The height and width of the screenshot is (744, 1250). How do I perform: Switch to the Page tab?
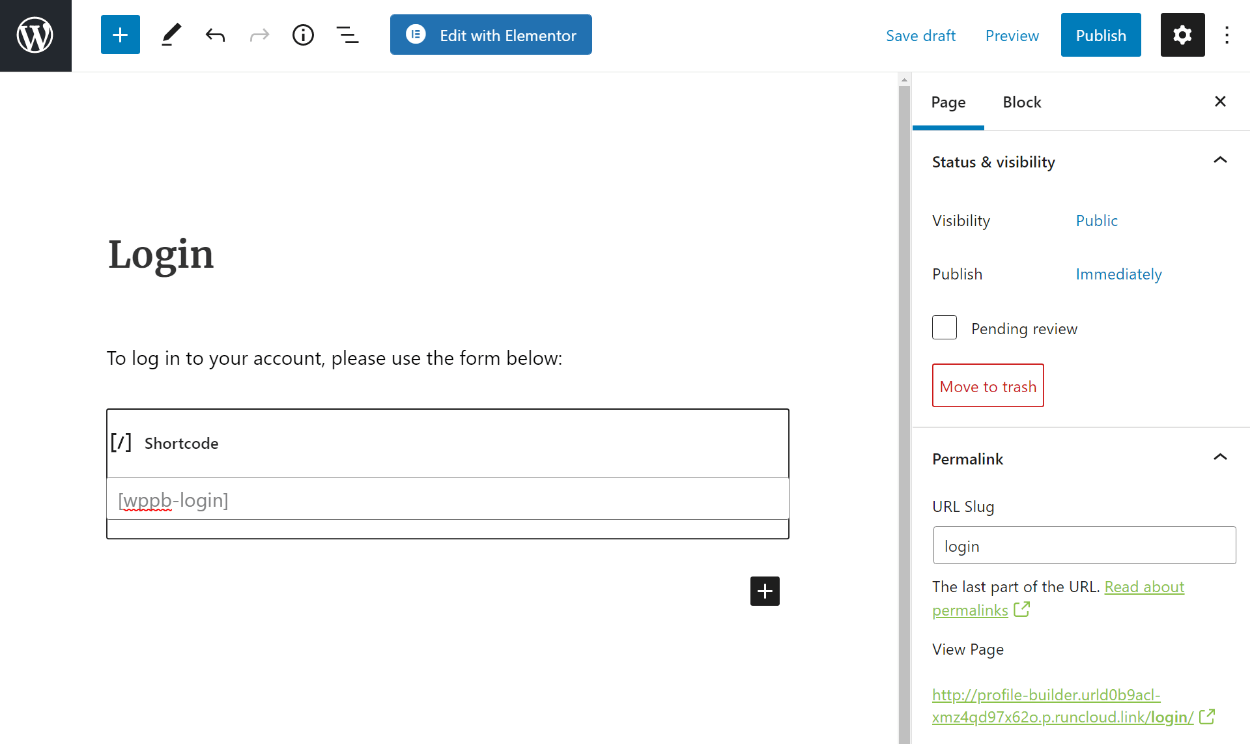pyautogui.click(x=948, y=102)
